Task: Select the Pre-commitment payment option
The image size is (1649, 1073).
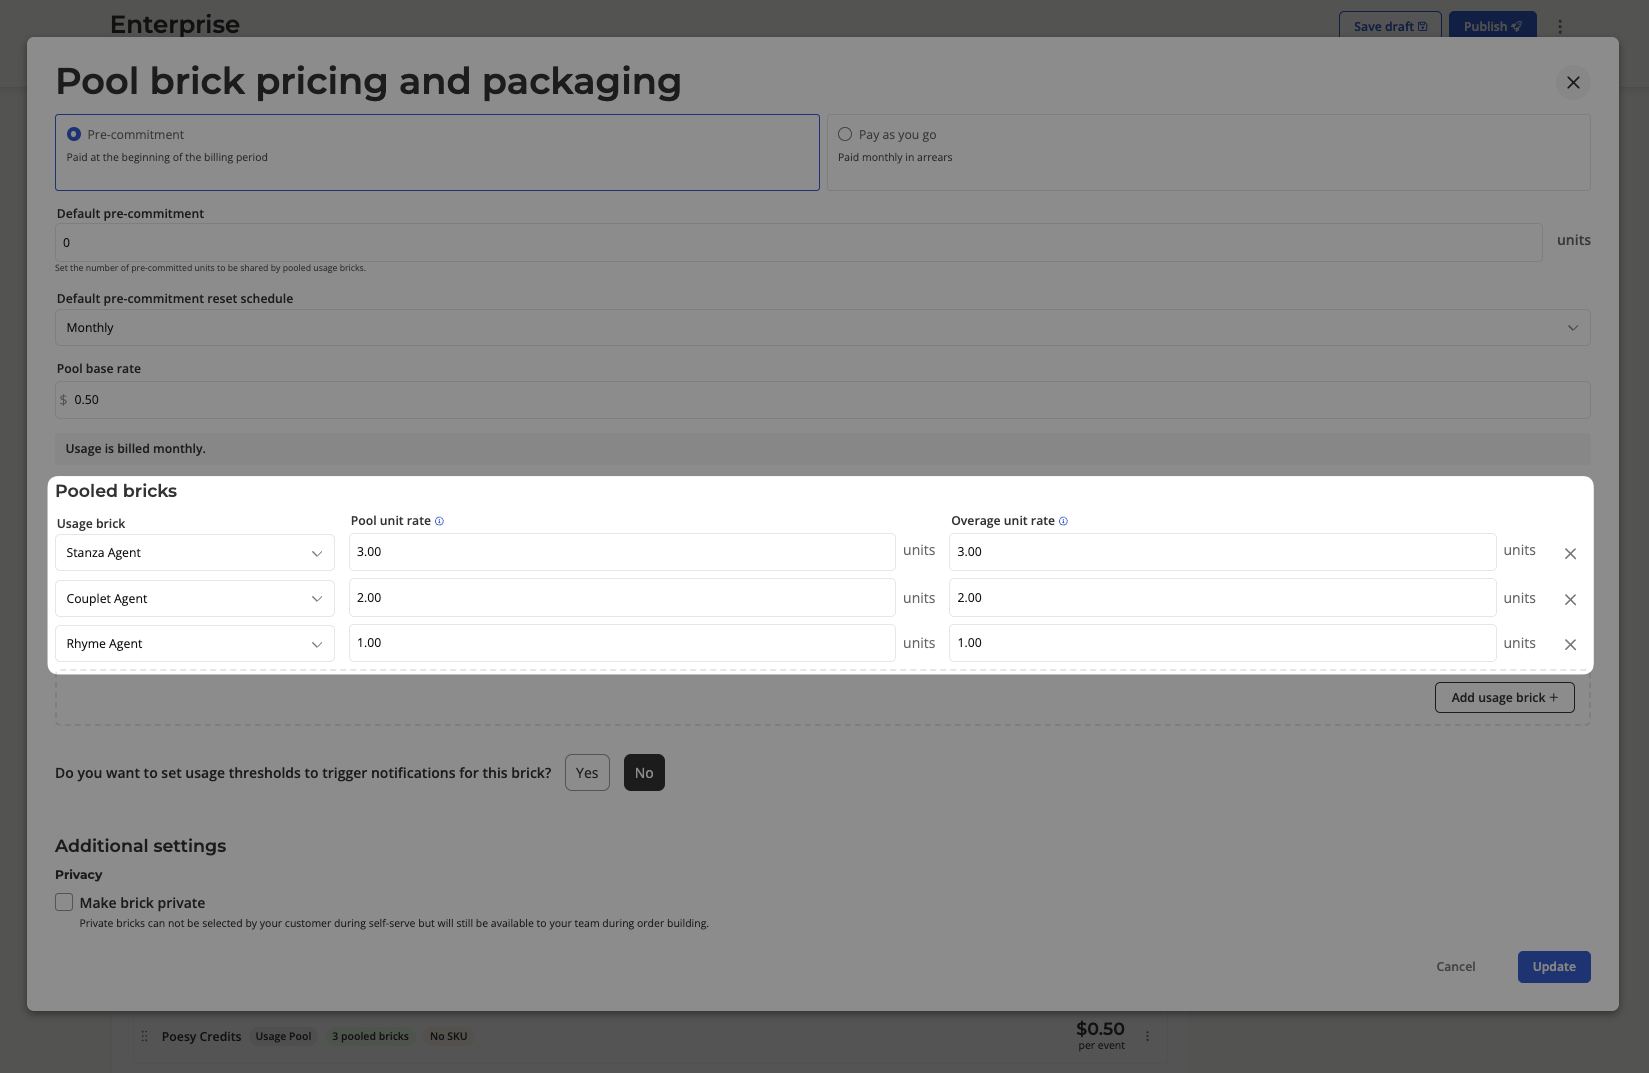Action: 437,152
